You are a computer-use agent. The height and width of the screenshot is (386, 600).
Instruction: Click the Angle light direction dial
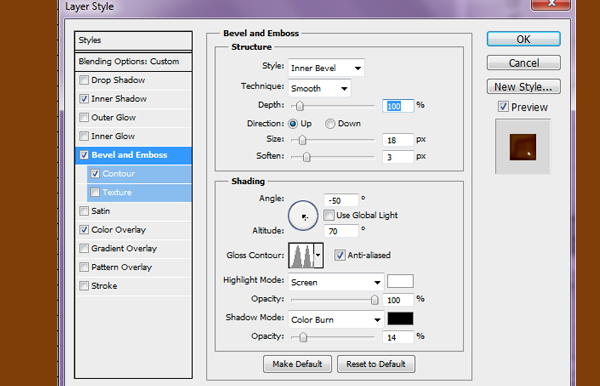tap(303, 216)
